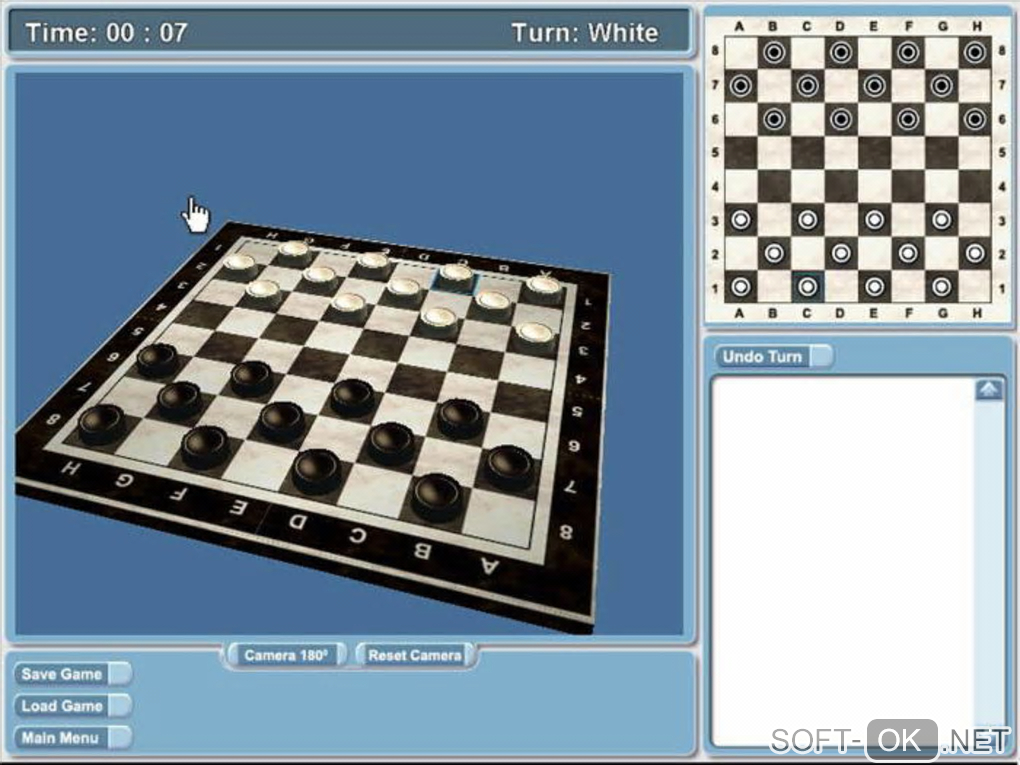Click black piece on B6 in mini-map

(x=774, y=118)
